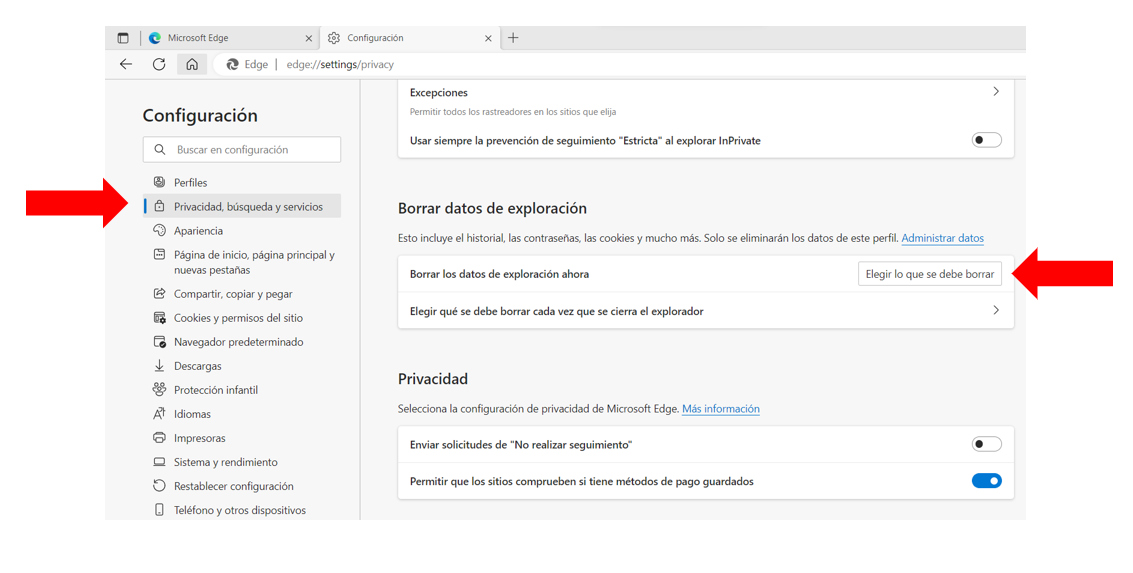The image size is (1133, 573).
Task: Open Perfiles settings section
Action: [242, 182]
